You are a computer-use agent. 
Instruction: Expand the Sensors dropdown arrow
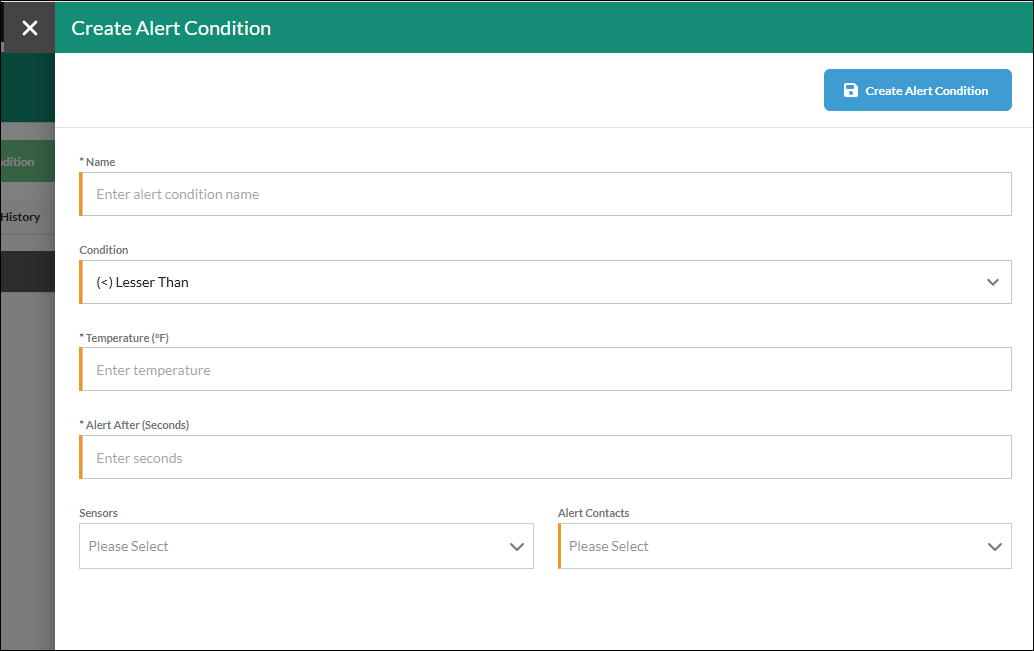click(516, 547)
